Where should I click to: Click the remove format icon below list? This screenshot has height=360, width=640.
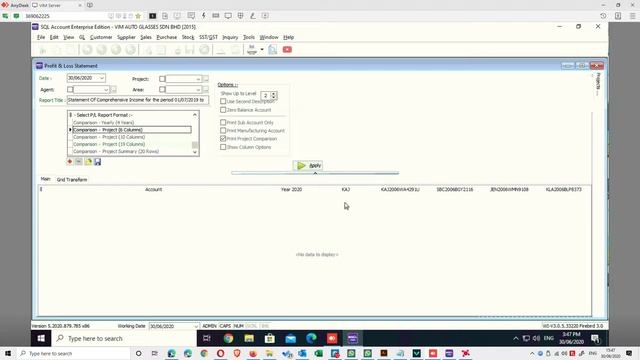(x=79, y=162)
